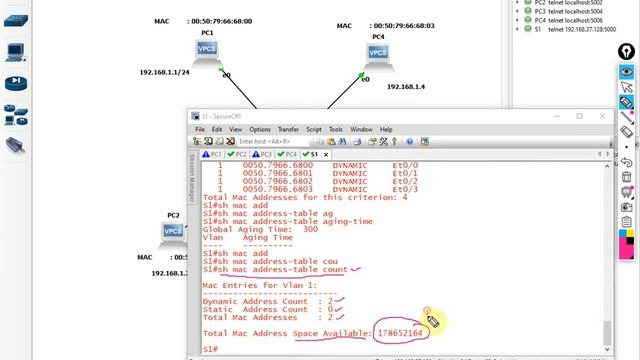Switch to the PC1 session tab
Image resolution: width=640 pixels, height=360 pixels.
click(212, 154)
